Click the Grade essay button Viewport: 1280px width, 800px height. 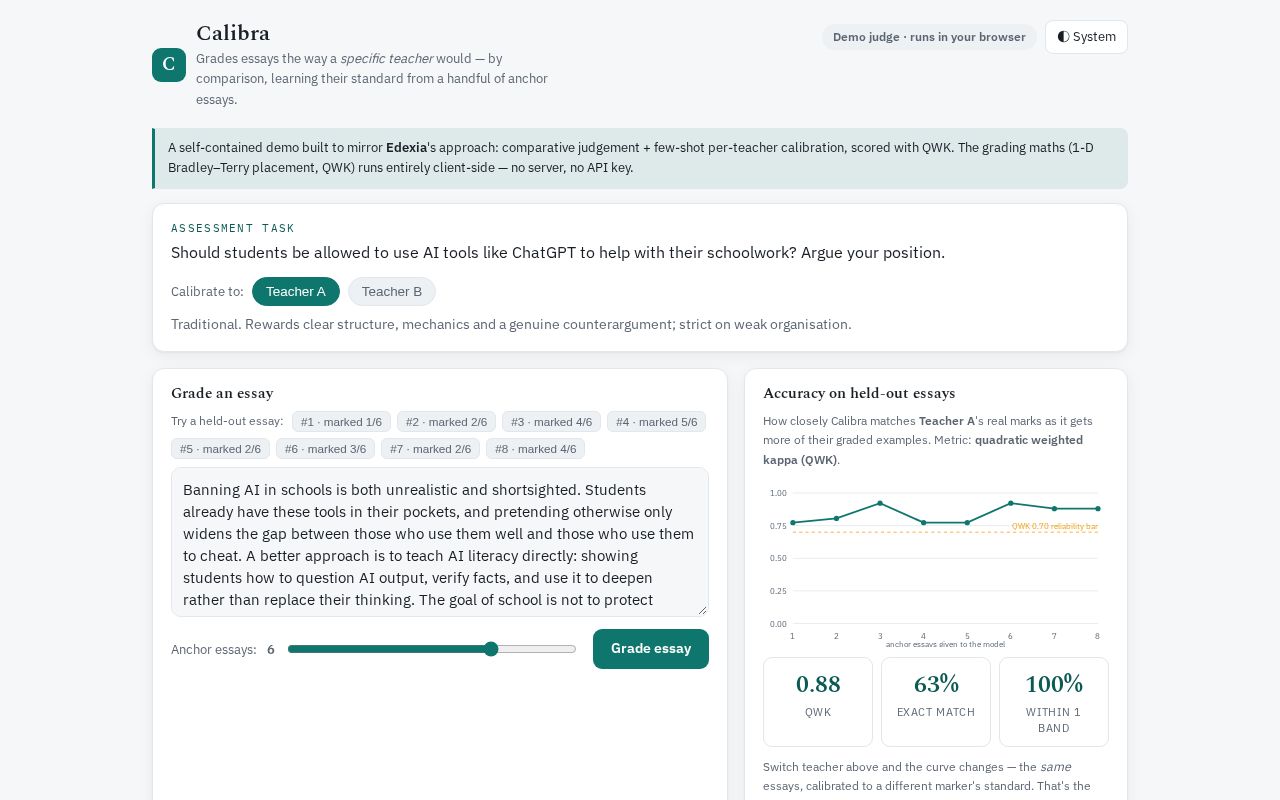click(651, 649)
